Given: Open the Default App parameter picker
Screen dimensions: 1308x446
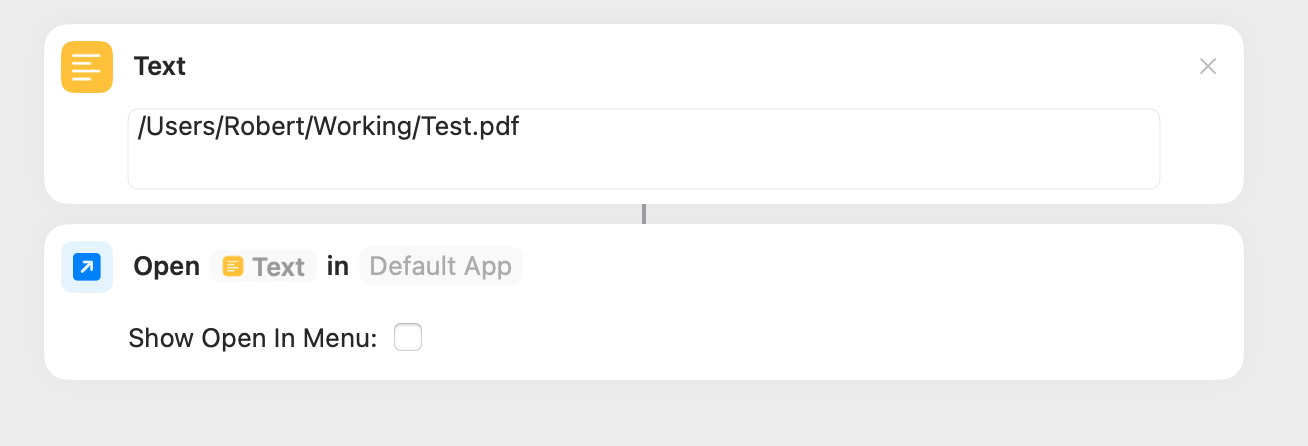Looking at the screenshot, I should pyautogui.click(x=440, y=267).
